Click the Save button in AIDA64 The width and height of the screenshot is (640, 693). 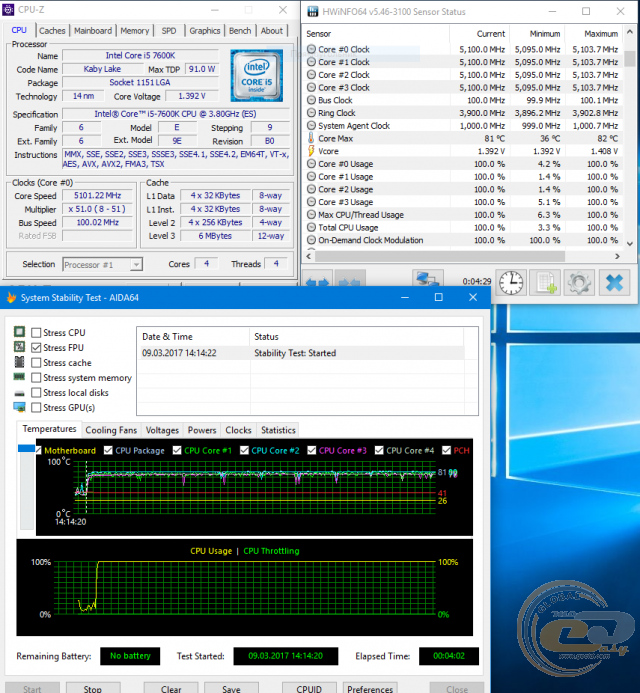point(231,688)
